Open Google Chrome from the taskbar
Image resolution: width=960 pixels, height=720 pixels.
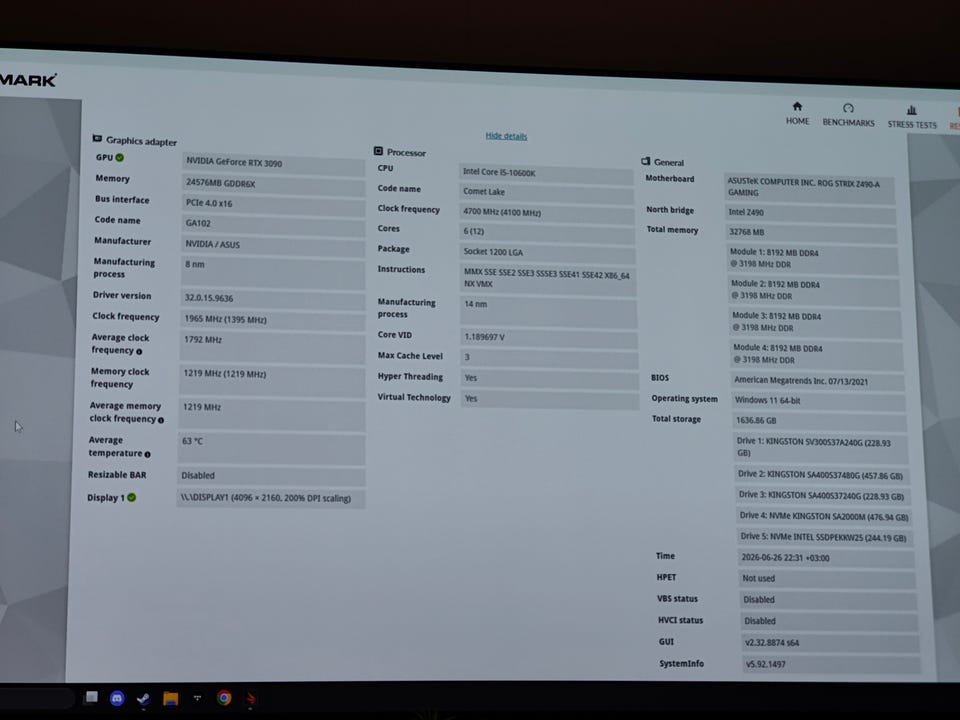tap(224, 697)
